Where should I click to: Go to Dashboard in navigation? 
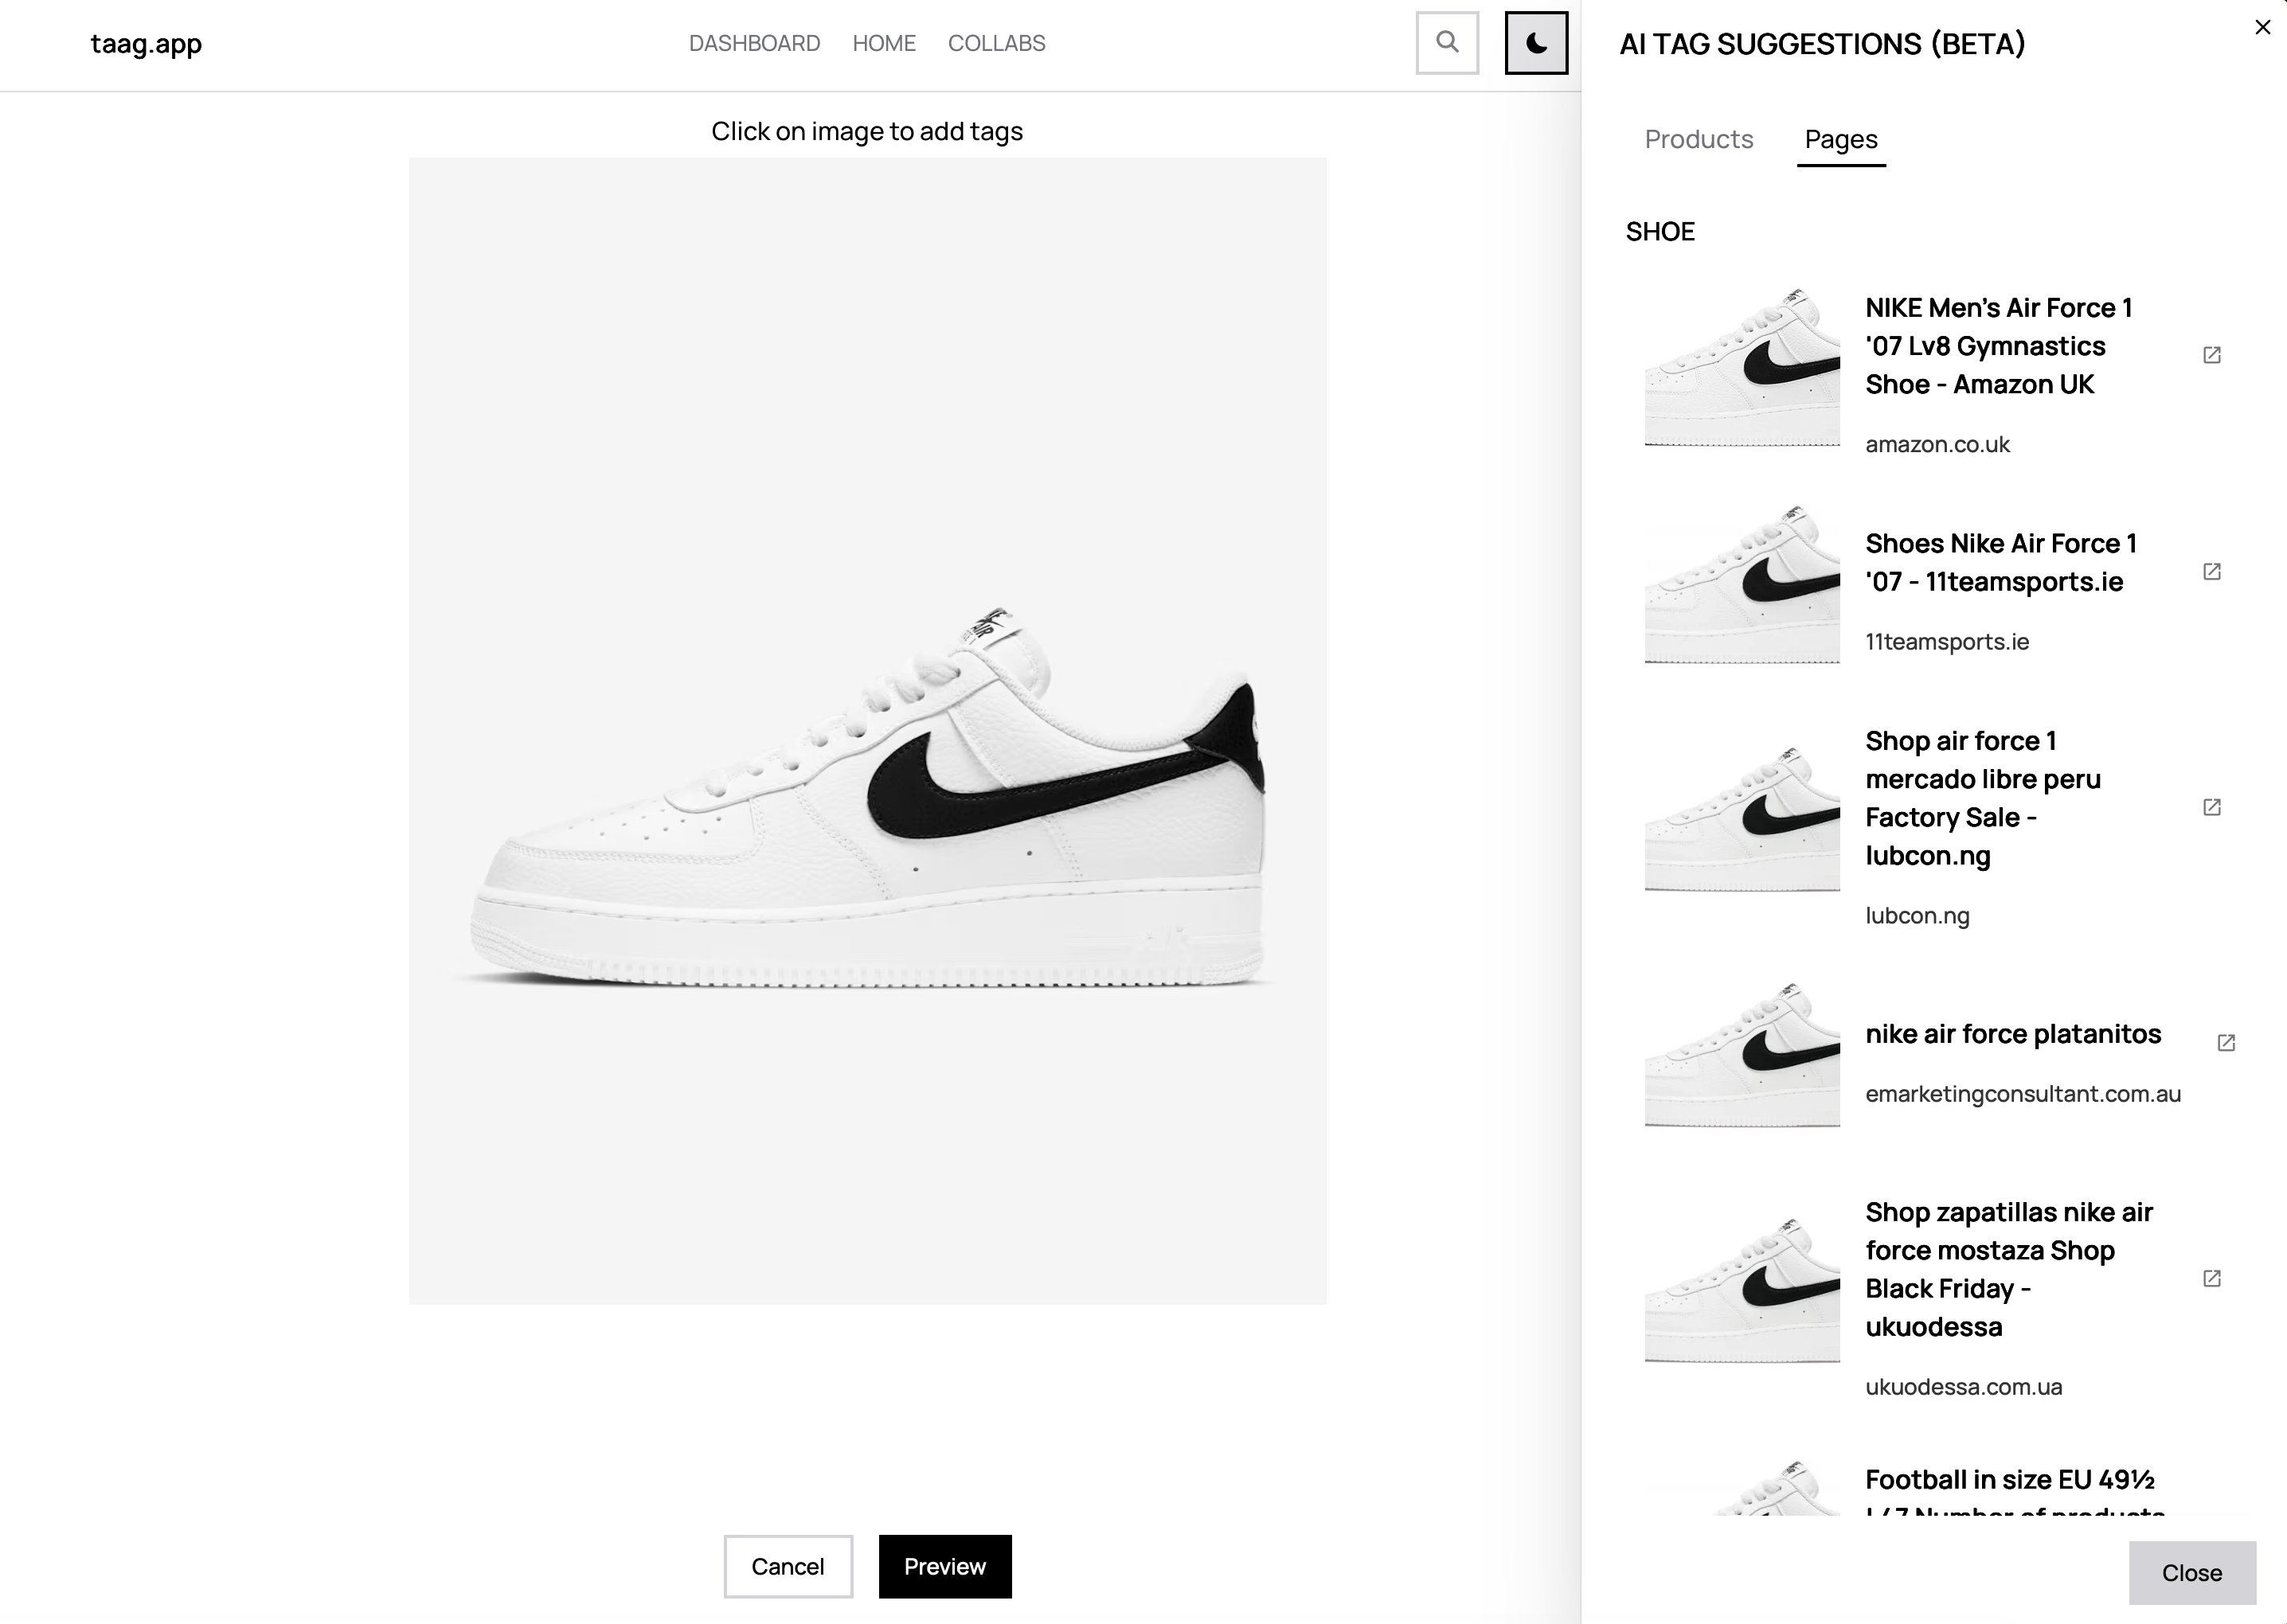point(754,43)
